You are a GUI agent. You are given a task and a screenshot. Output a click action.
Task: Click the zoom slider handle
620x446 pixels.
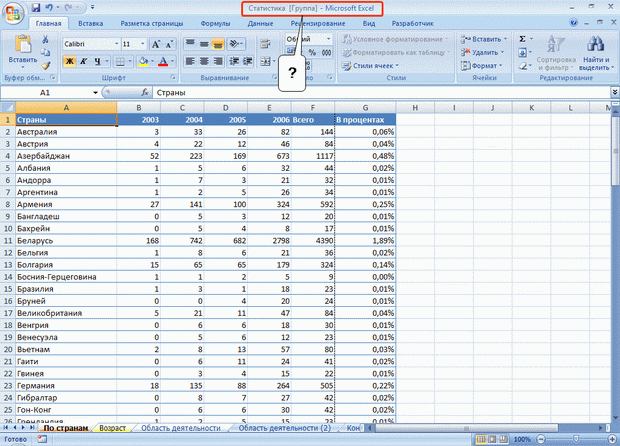coord(576,439)
